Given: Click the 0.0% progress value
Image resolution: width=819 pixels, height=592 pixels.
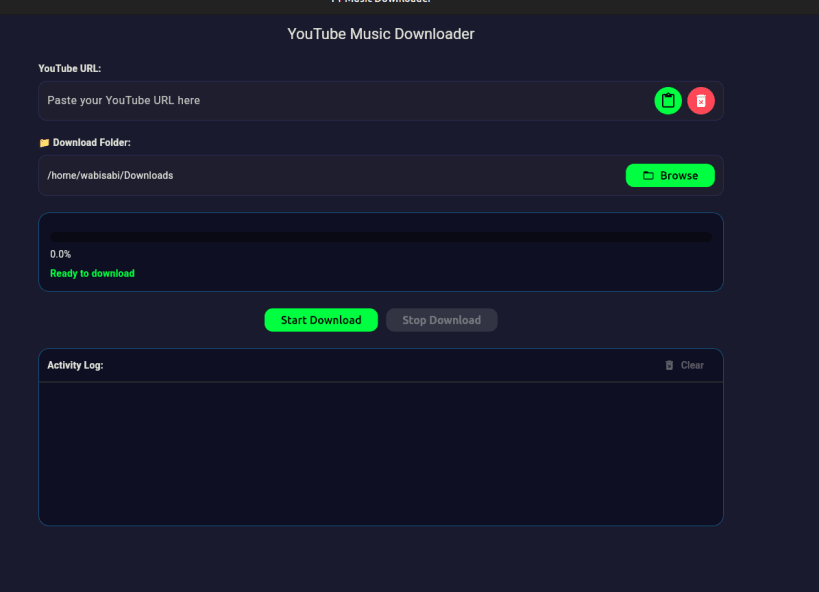Looking at the screenshot, I should click(61, 254).
